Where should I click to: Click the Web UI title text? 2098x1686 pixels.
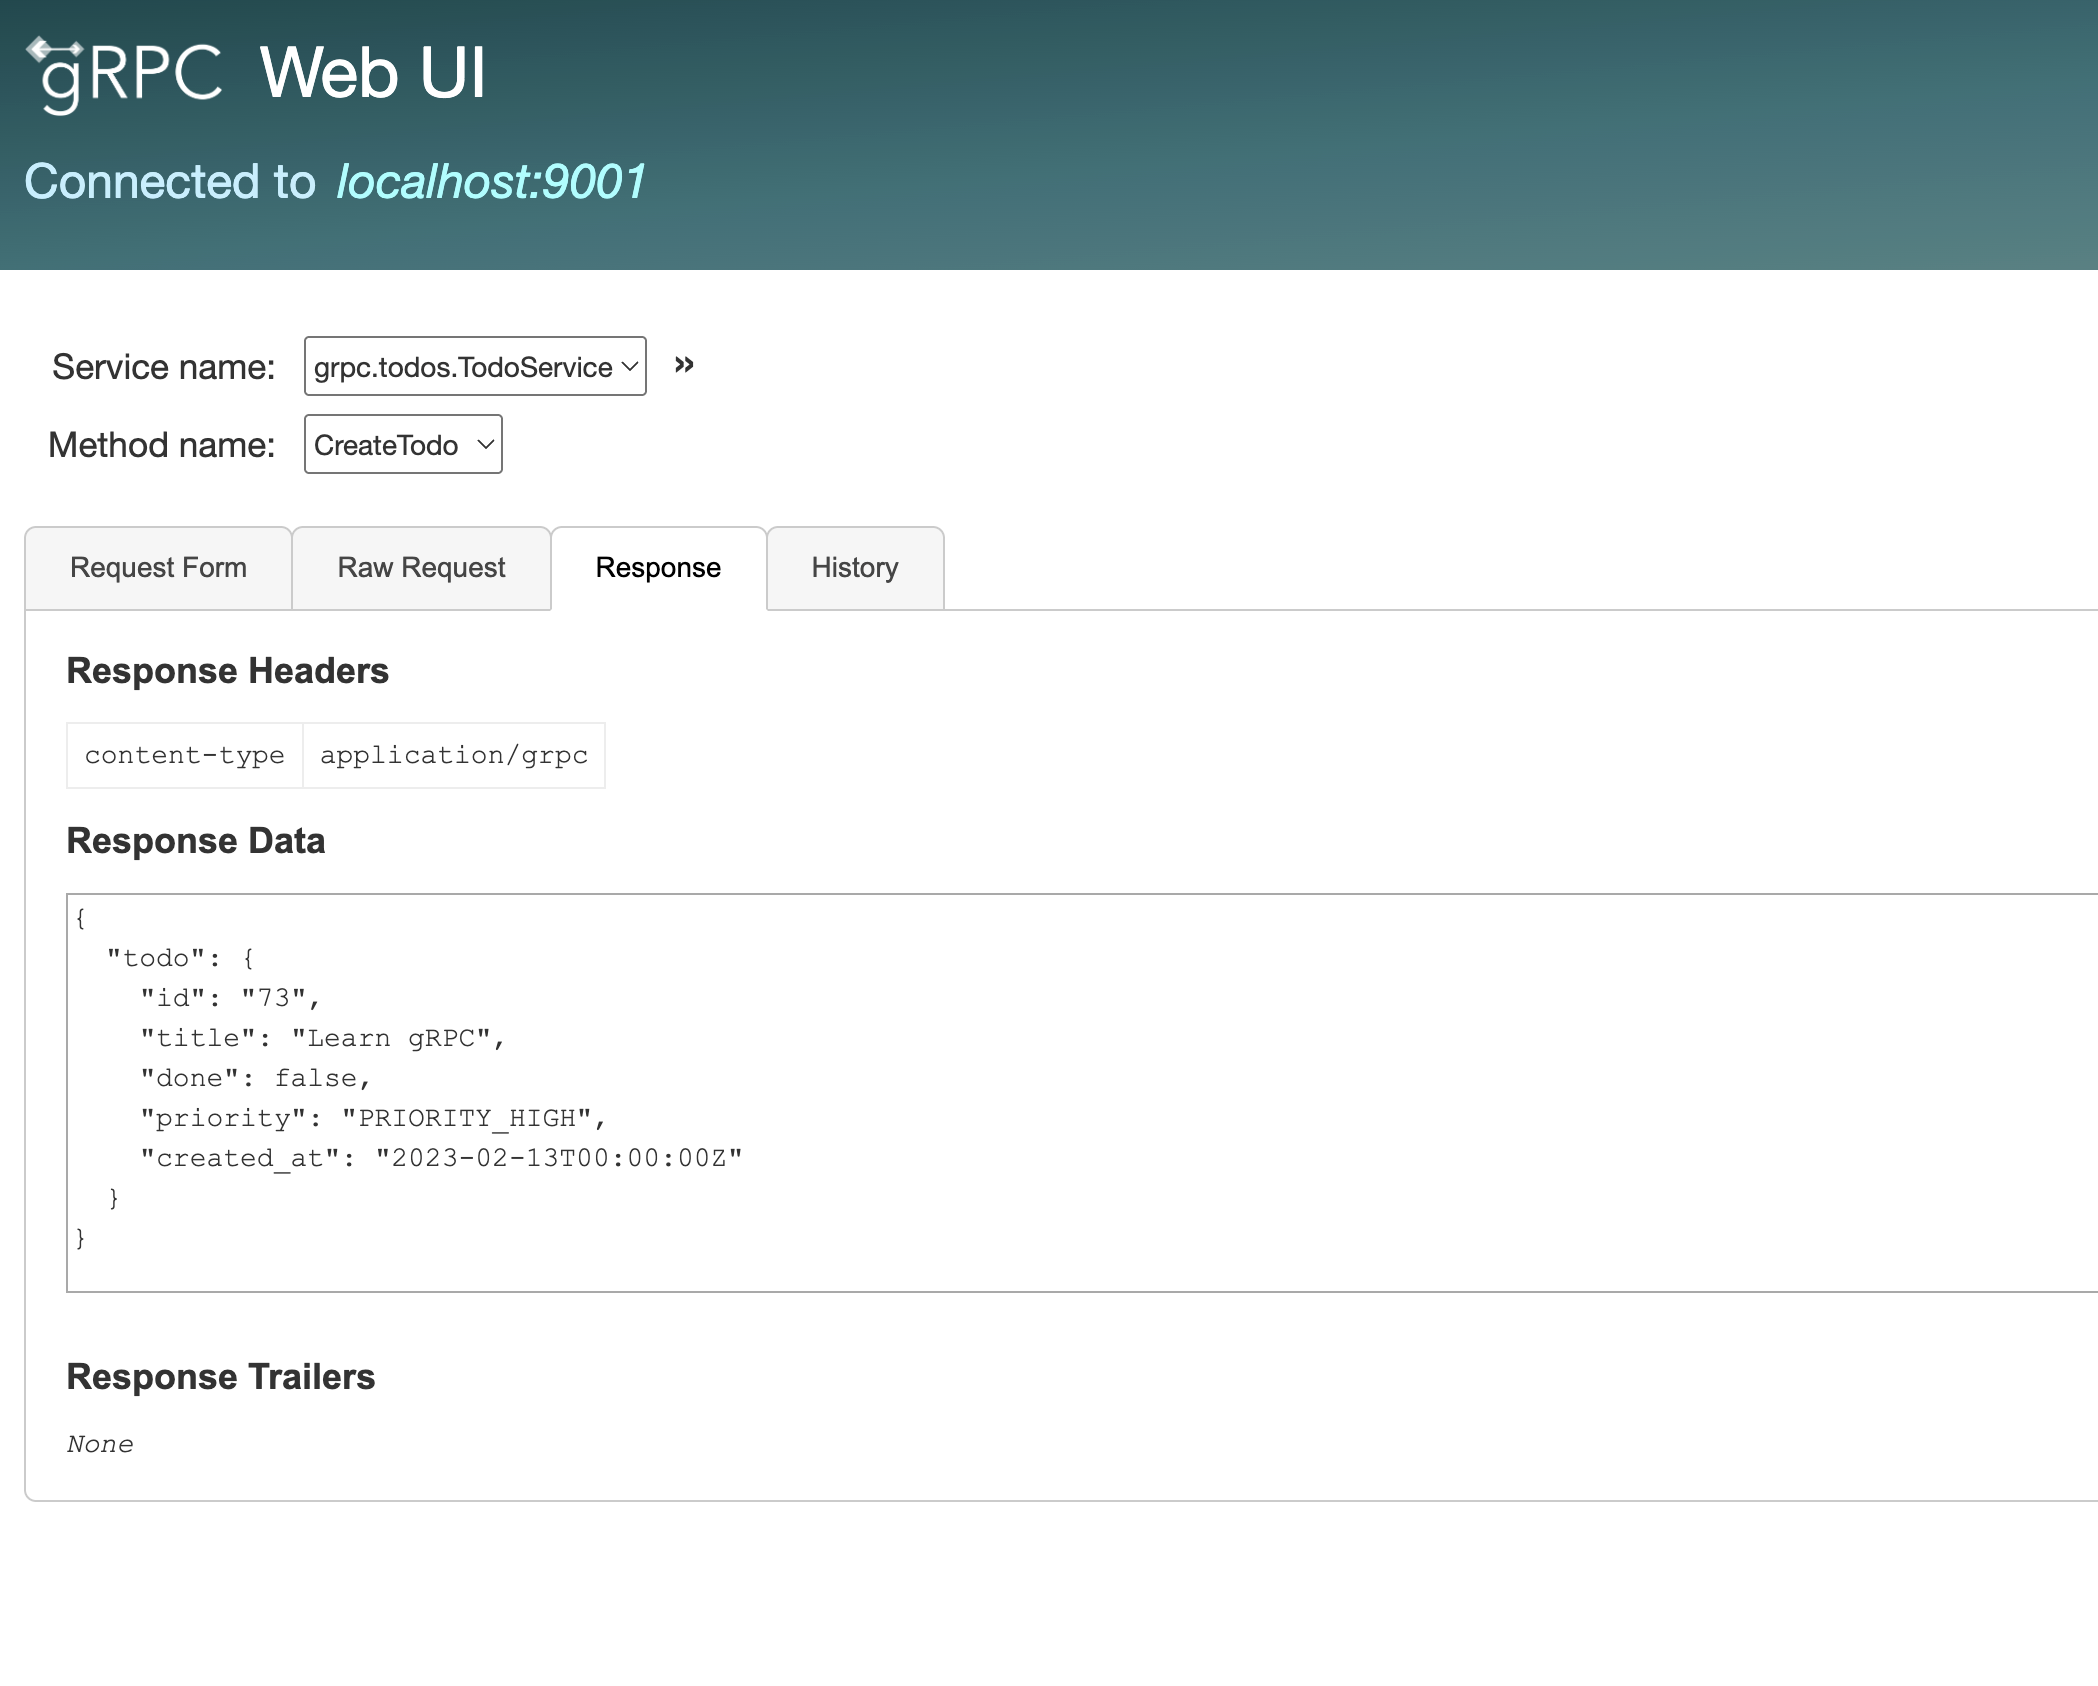(x=373, y=70)
